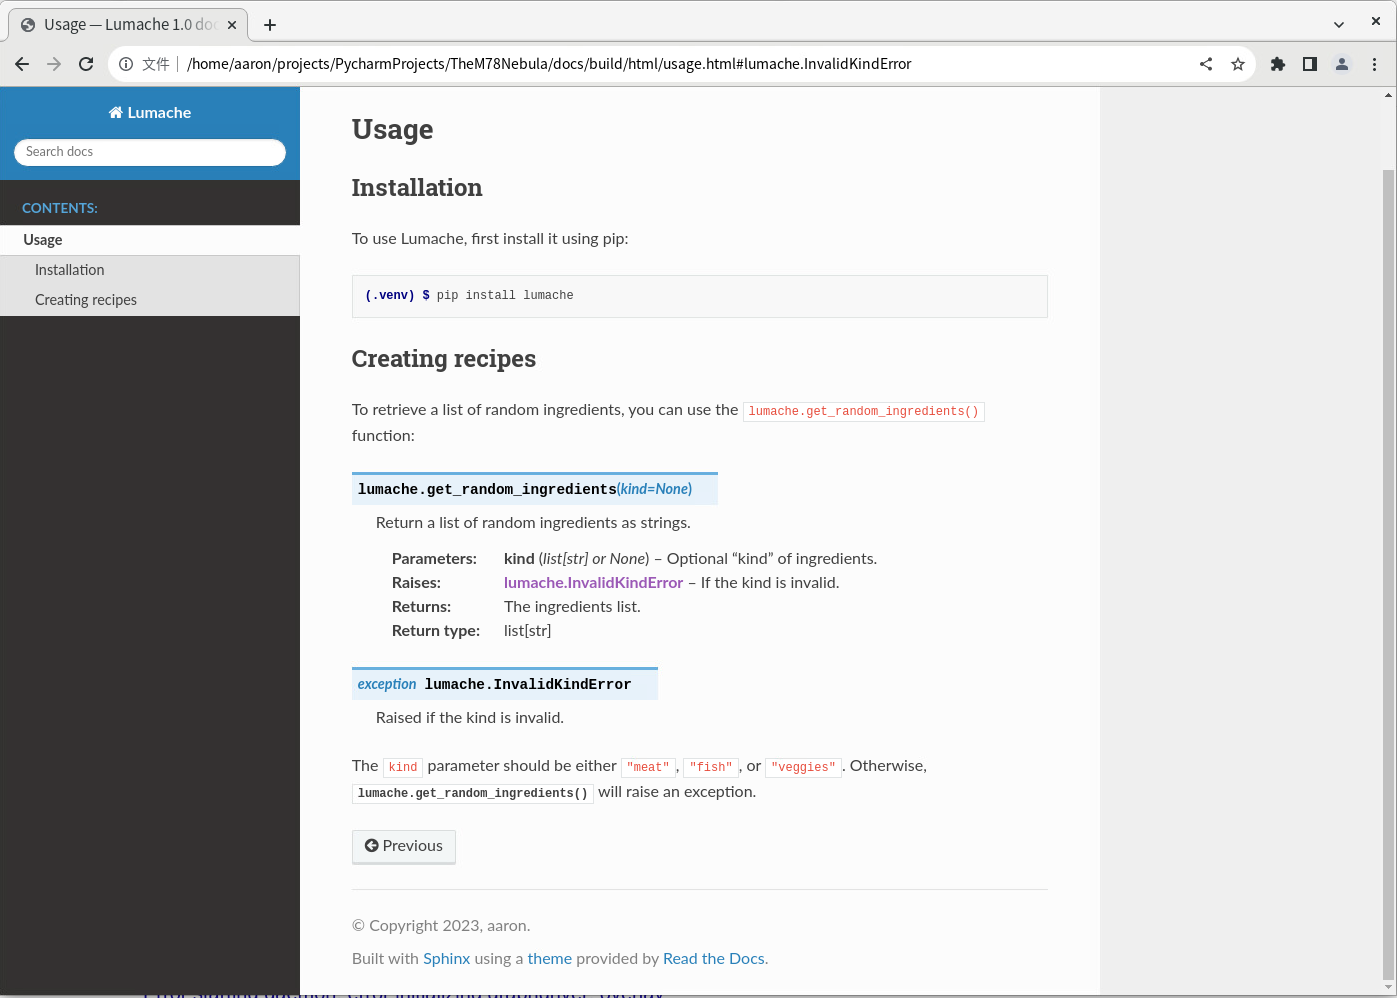Click the Creating recipes section heading
The image size is (1397, 998).
[x=444, y=359]
